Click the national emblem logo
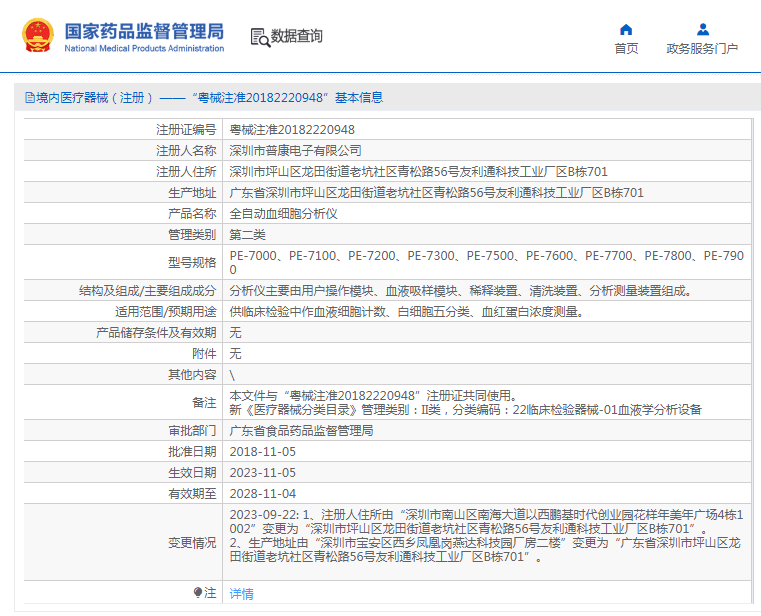Image resolution: width=761 pixels, height=616 pixels. tap(37, 35)
